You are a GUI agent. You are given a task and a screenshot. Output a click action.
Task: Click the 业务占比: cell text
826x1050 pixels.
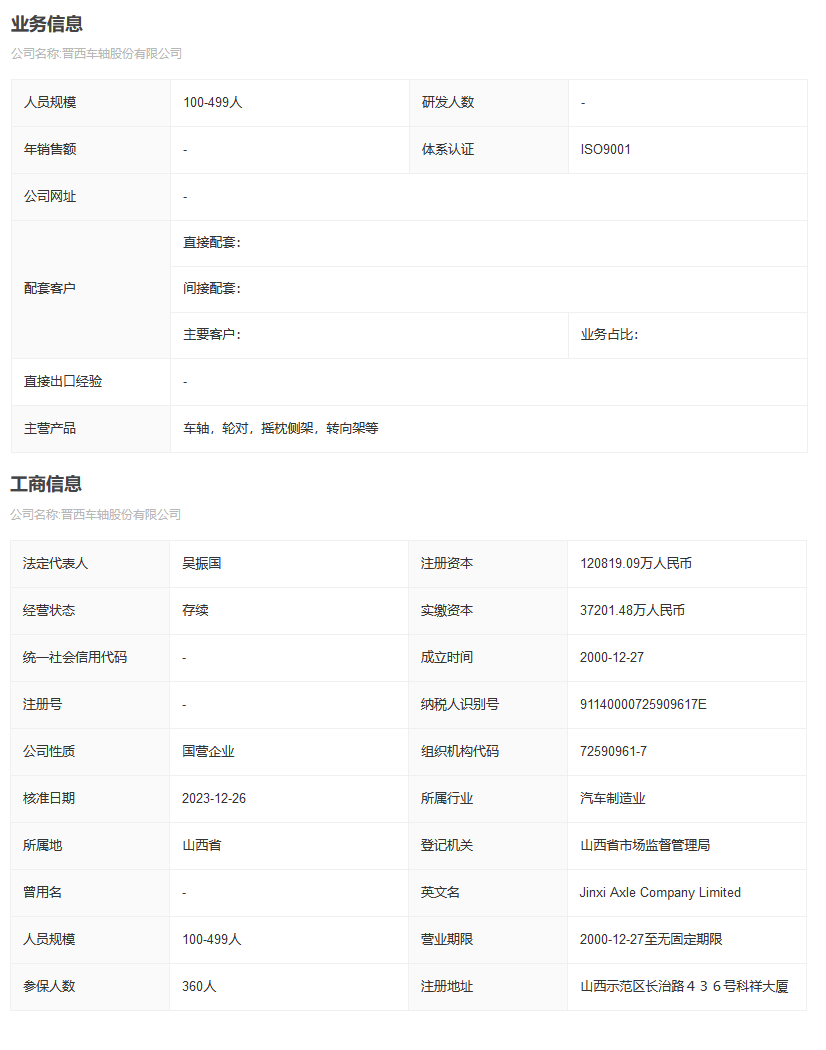coord(610,335)
